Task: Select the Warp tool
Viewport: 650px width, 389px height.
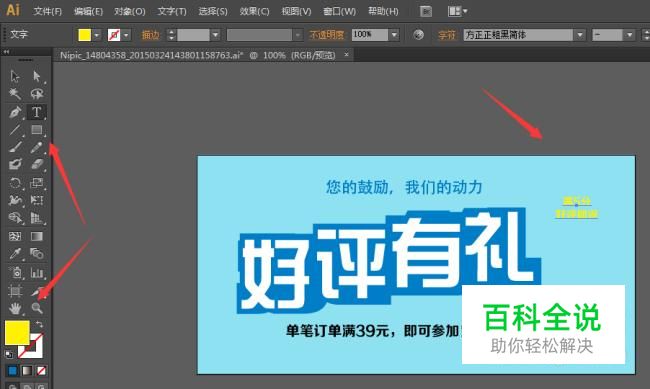Action: point(15,201)
